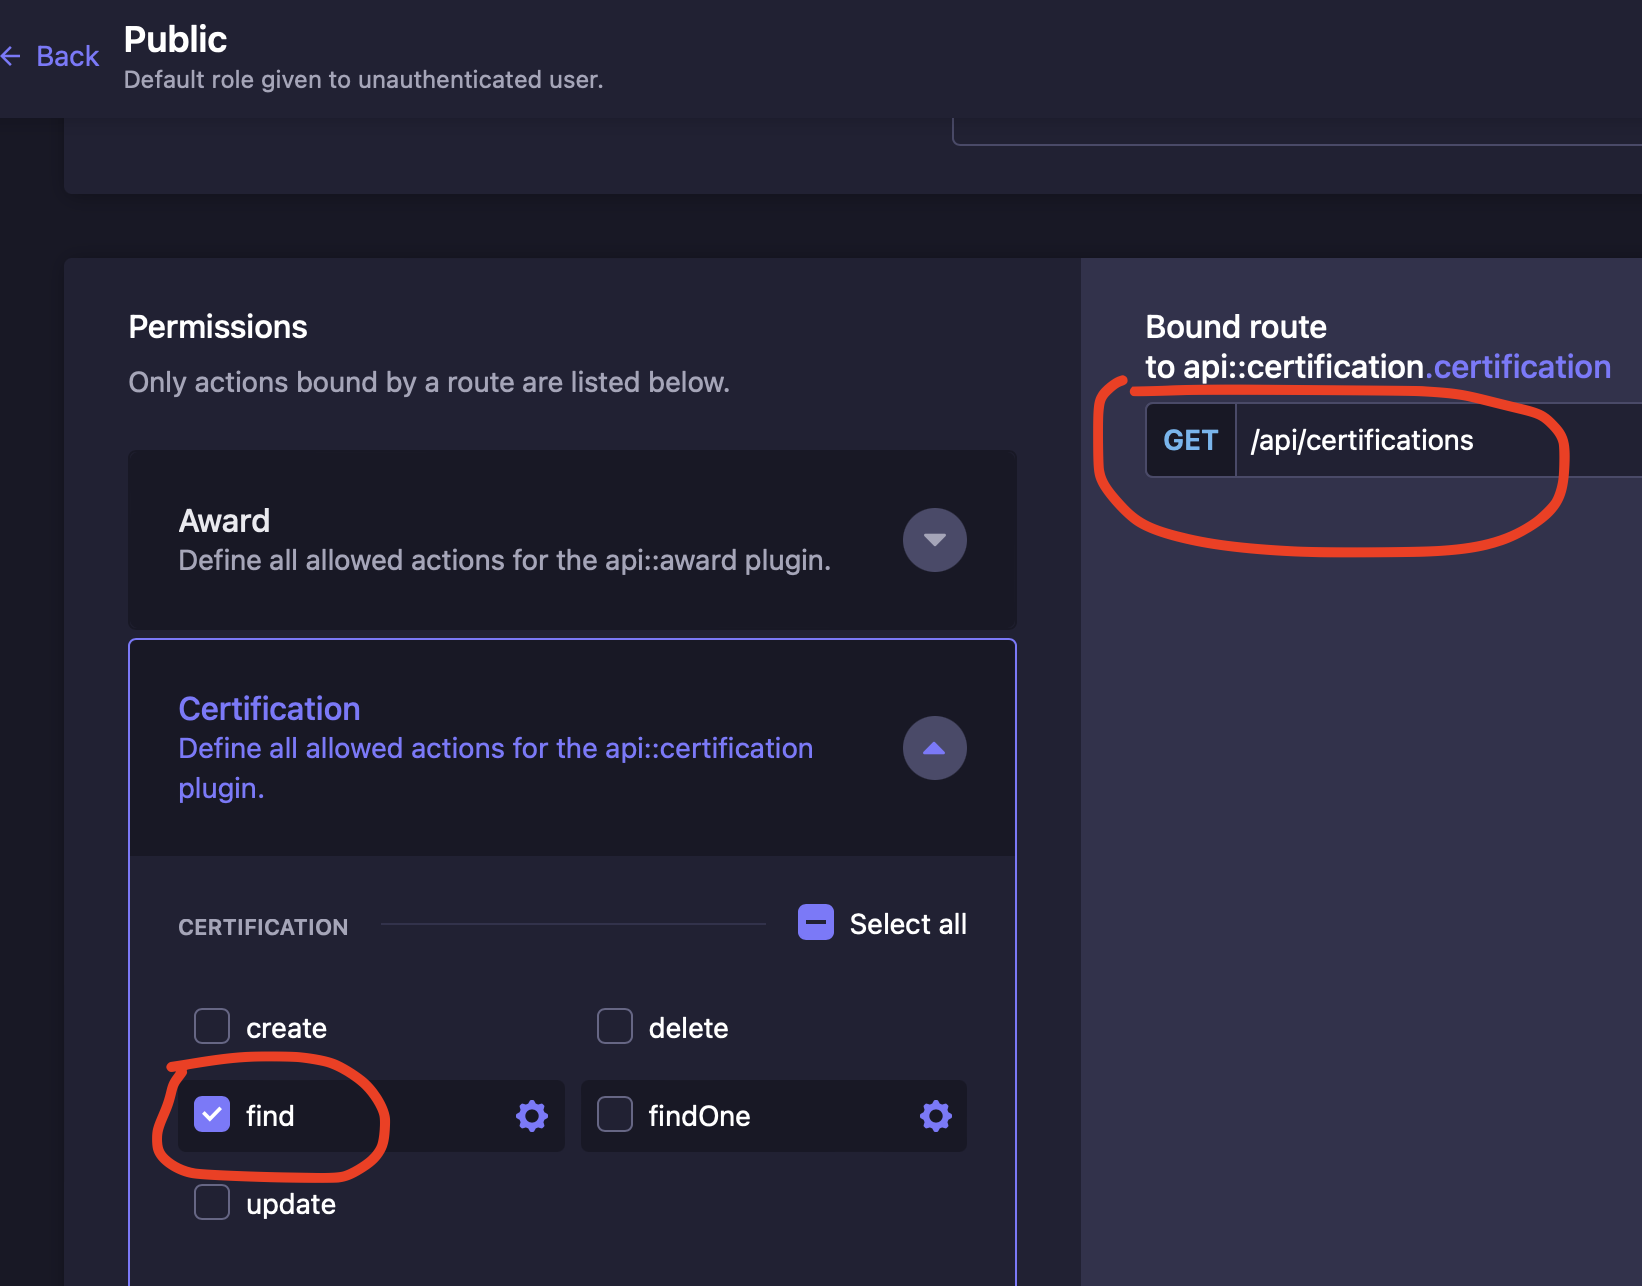Click the Back link

click(x=66, y=56)
